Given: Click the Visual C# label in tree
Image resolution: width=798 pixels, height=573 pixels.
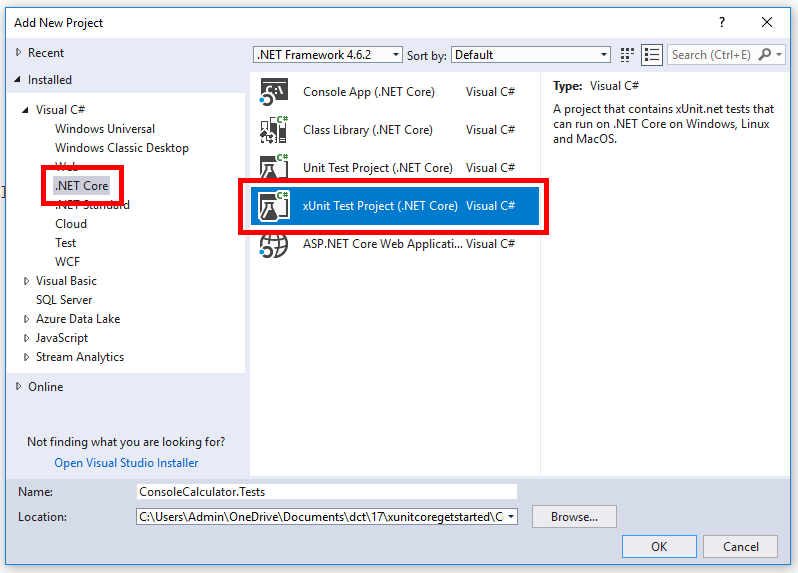Looking at the screenshot, I should coord(60,109).
